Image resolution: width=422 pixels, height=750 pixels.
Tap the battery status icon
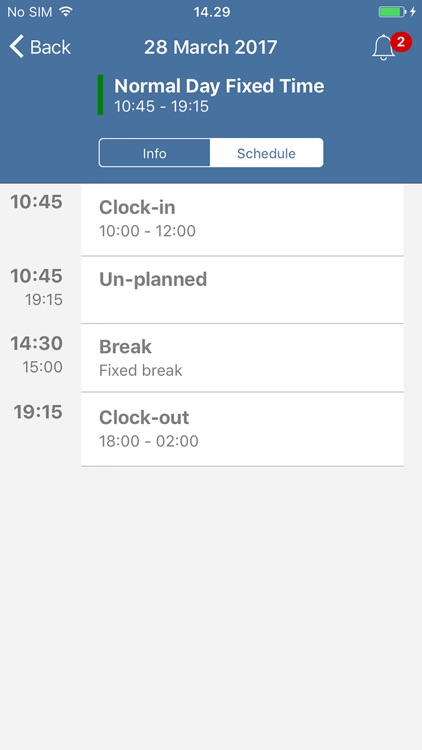[x=392, y=11]
